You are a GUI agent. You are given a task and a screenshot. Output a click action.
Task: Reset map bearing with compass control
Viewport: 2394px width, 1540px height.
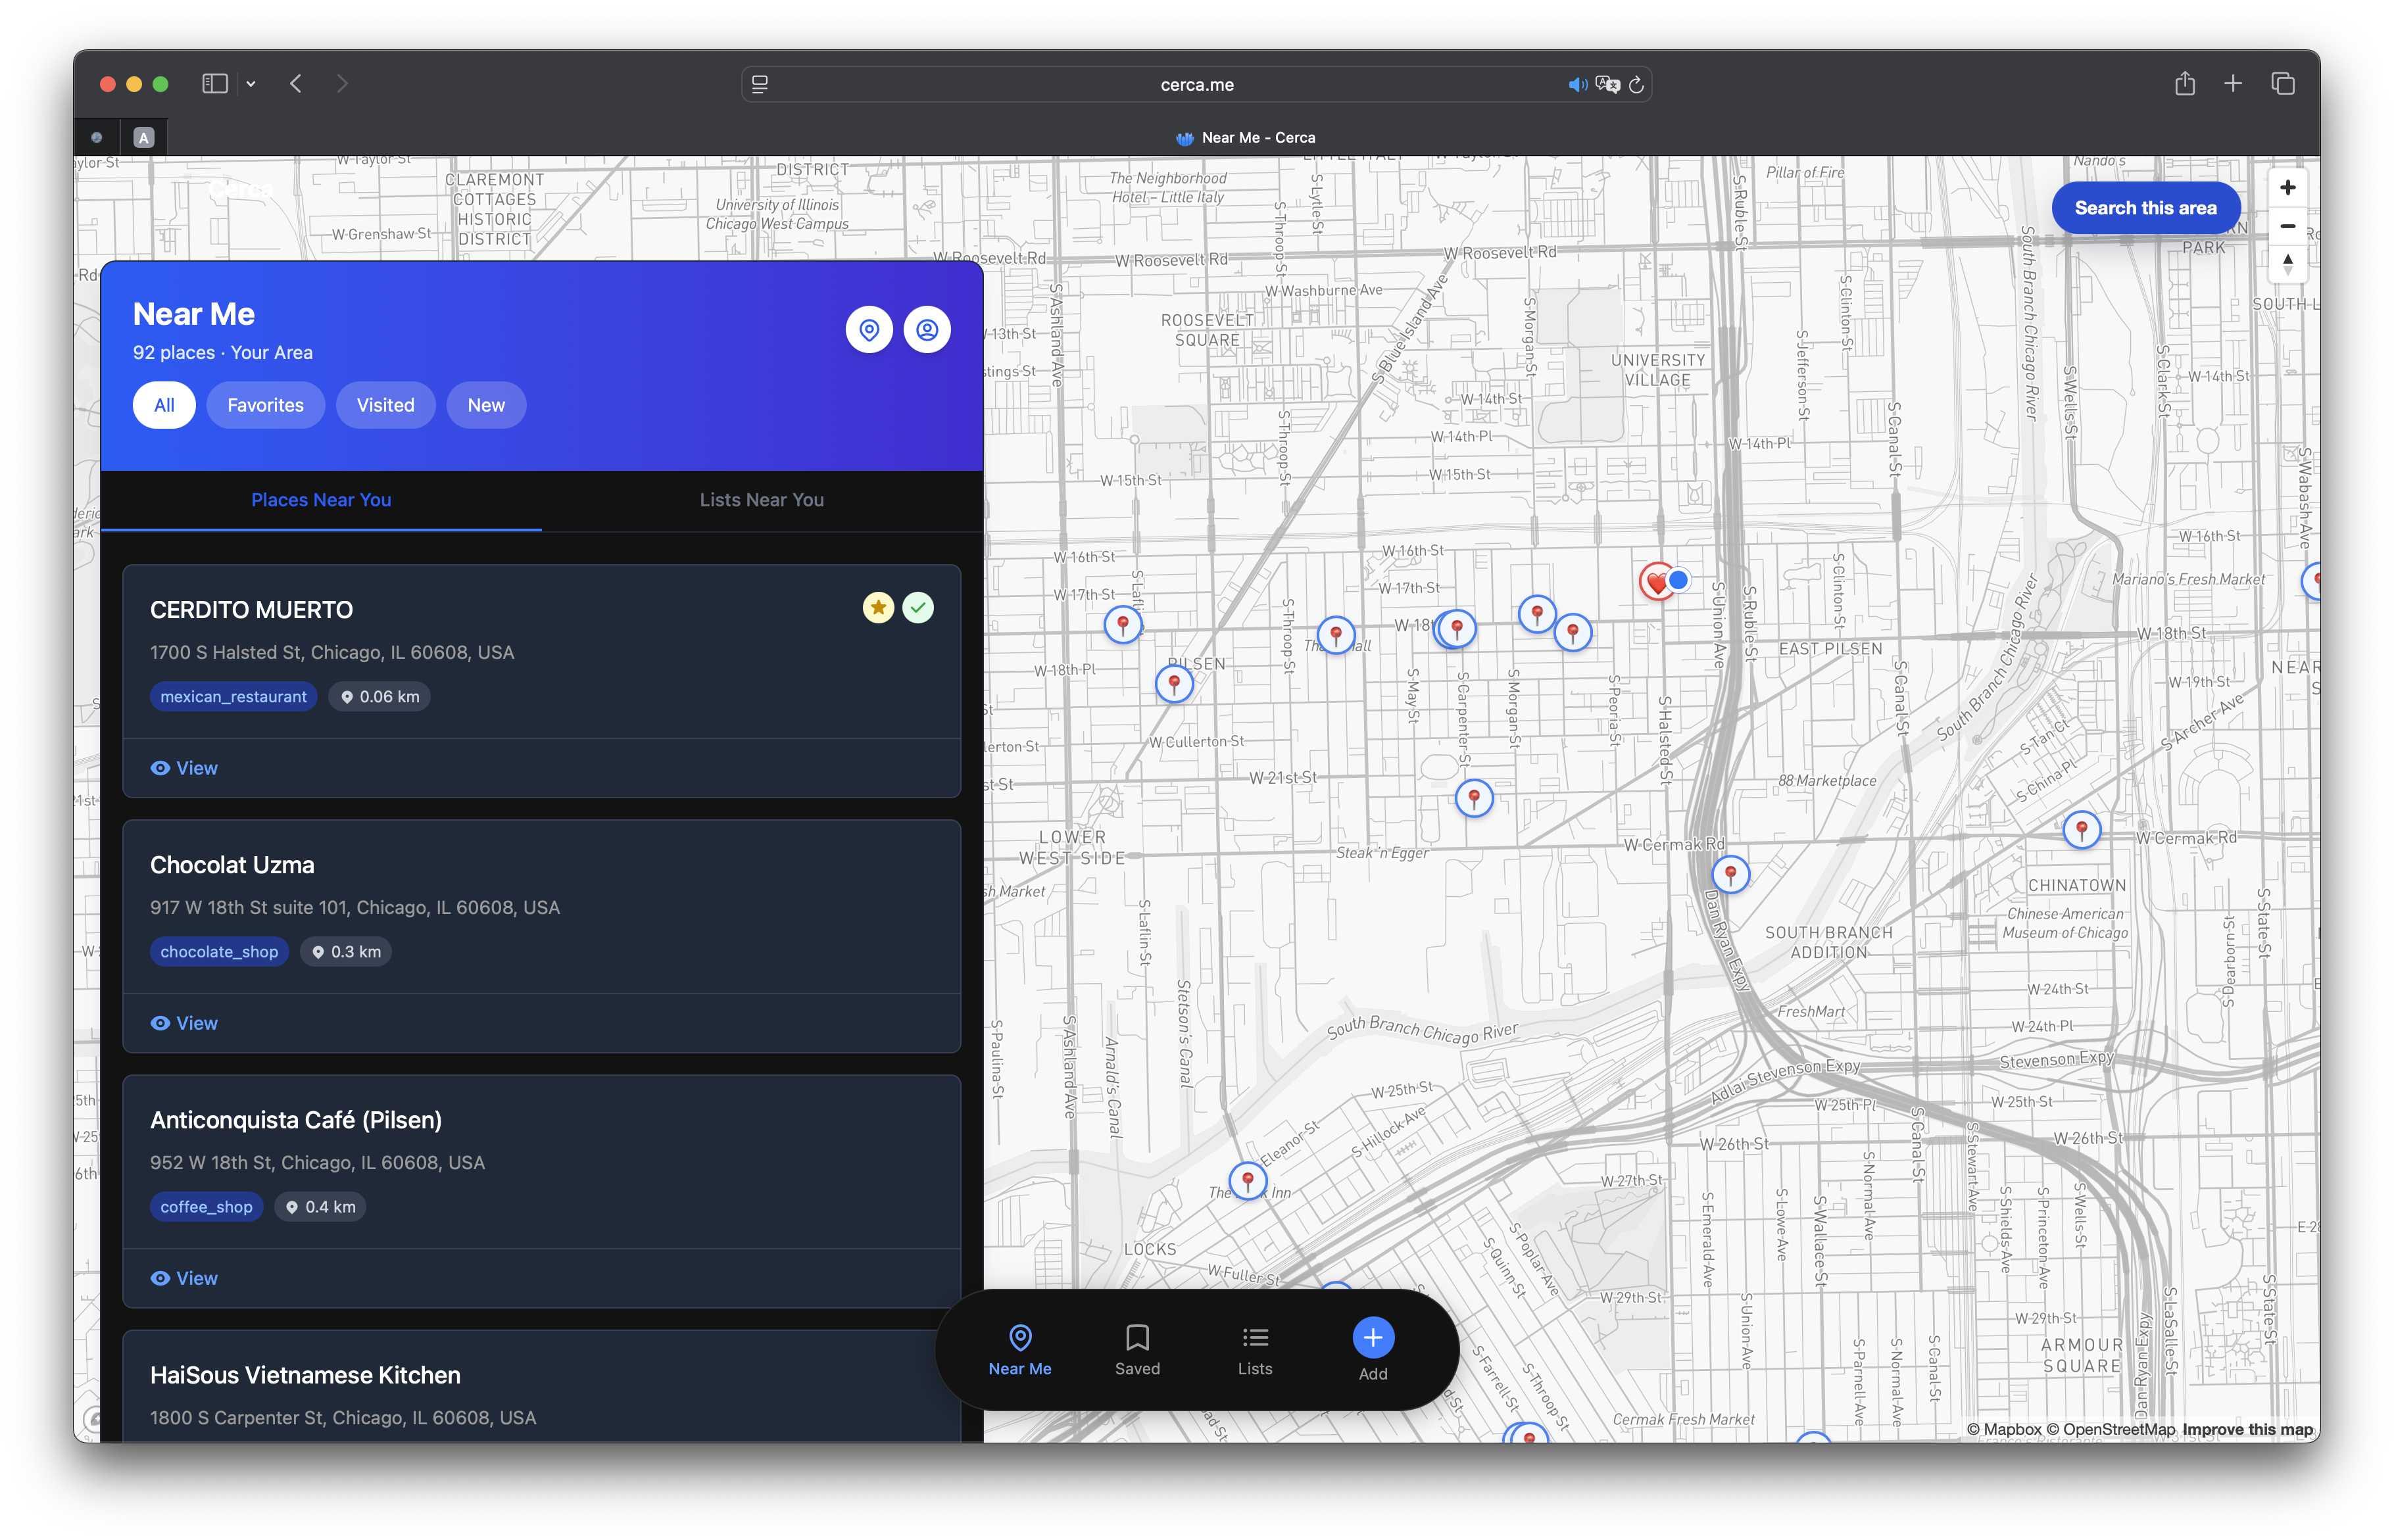(x=2287, y=264)
